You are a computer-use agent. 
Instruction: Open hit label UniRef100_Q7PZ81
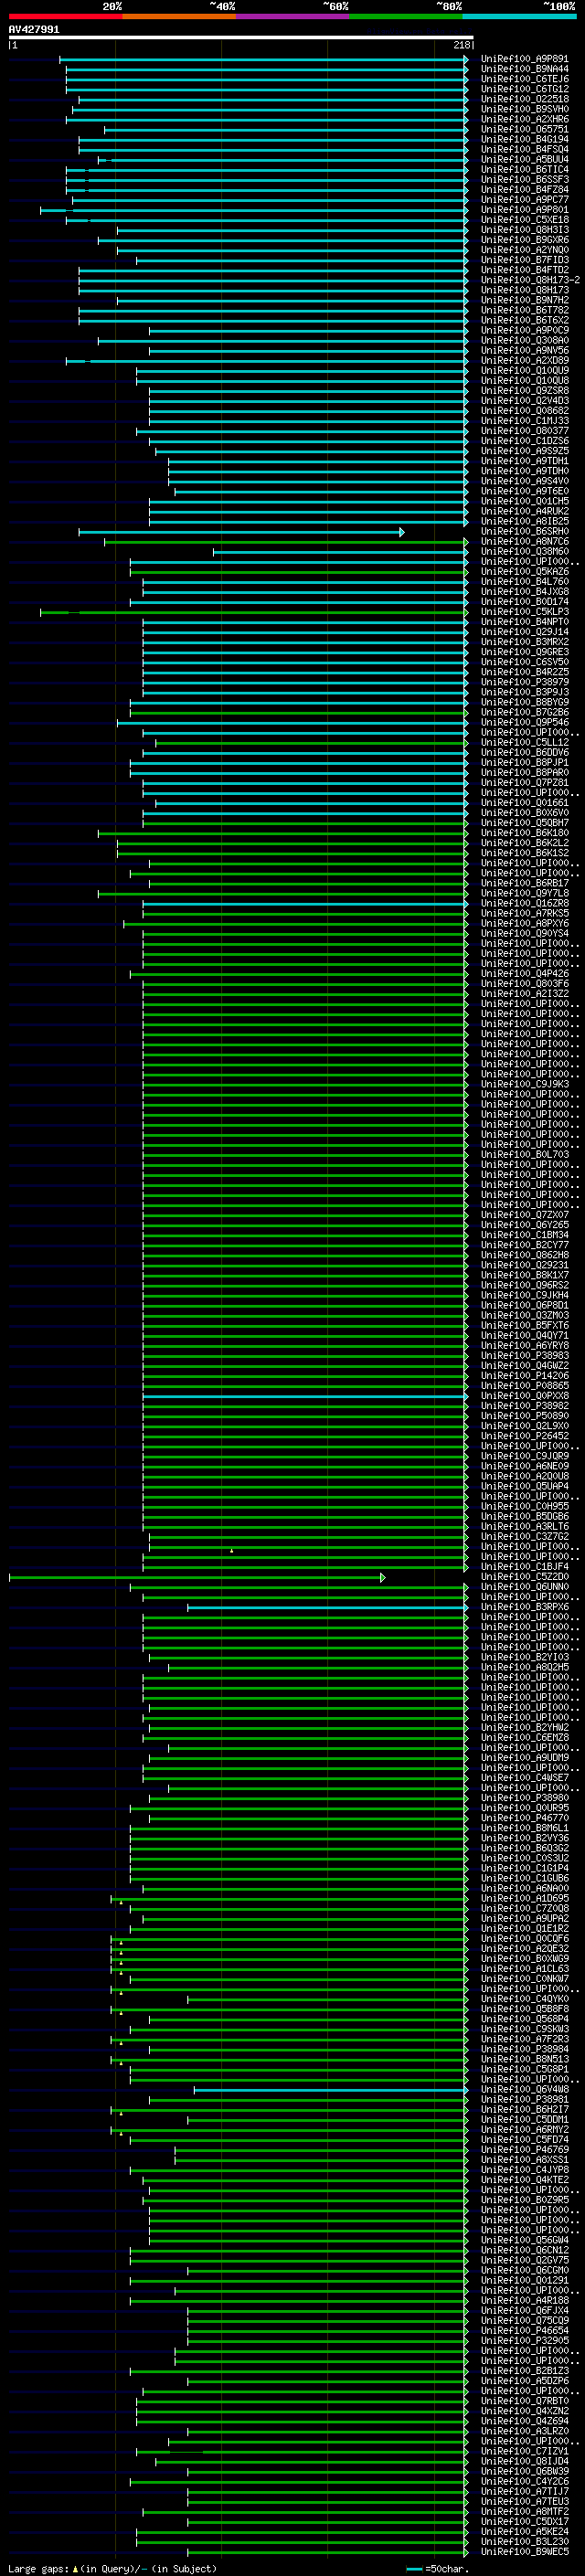pyautogui.click(x=524, y=782)
